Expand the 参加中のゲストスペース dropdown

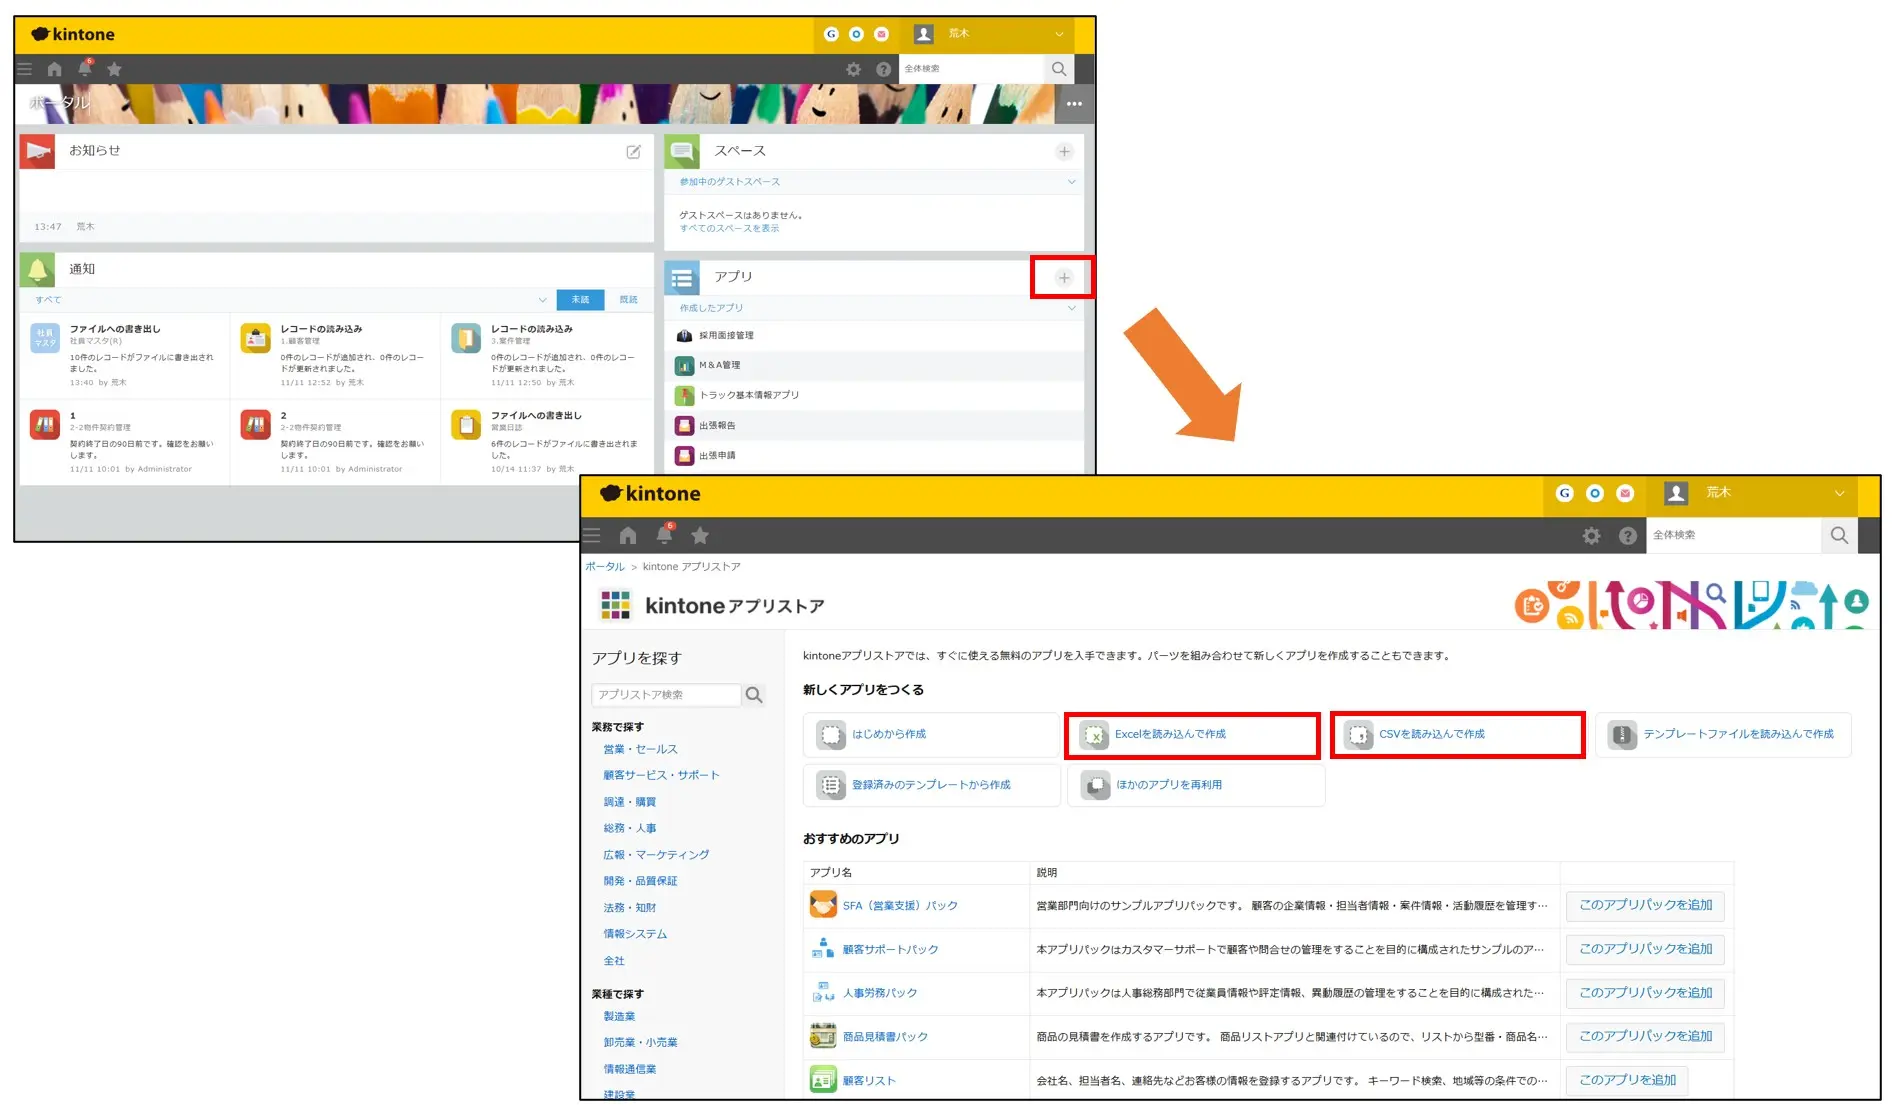(1071, 182)
